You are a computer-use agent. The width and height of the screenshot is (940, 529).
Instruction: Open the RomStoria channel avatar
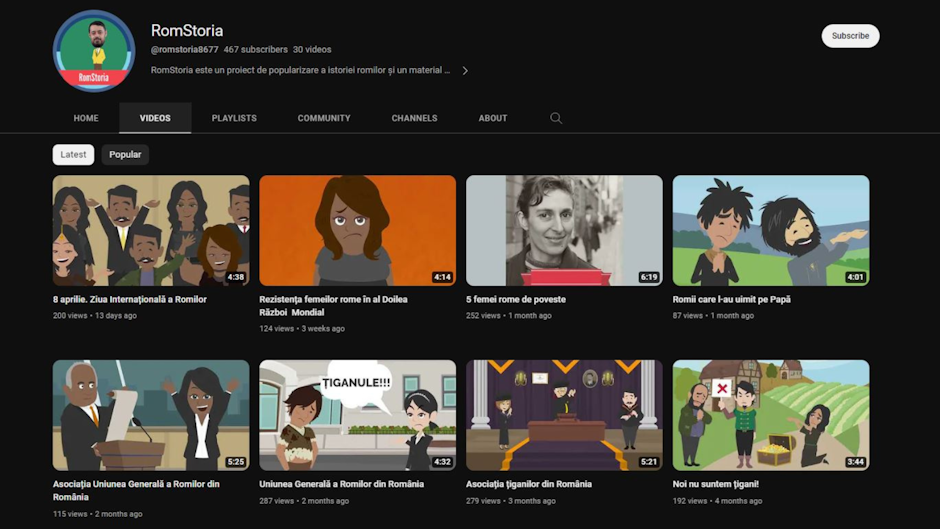(x=94, y=51)
